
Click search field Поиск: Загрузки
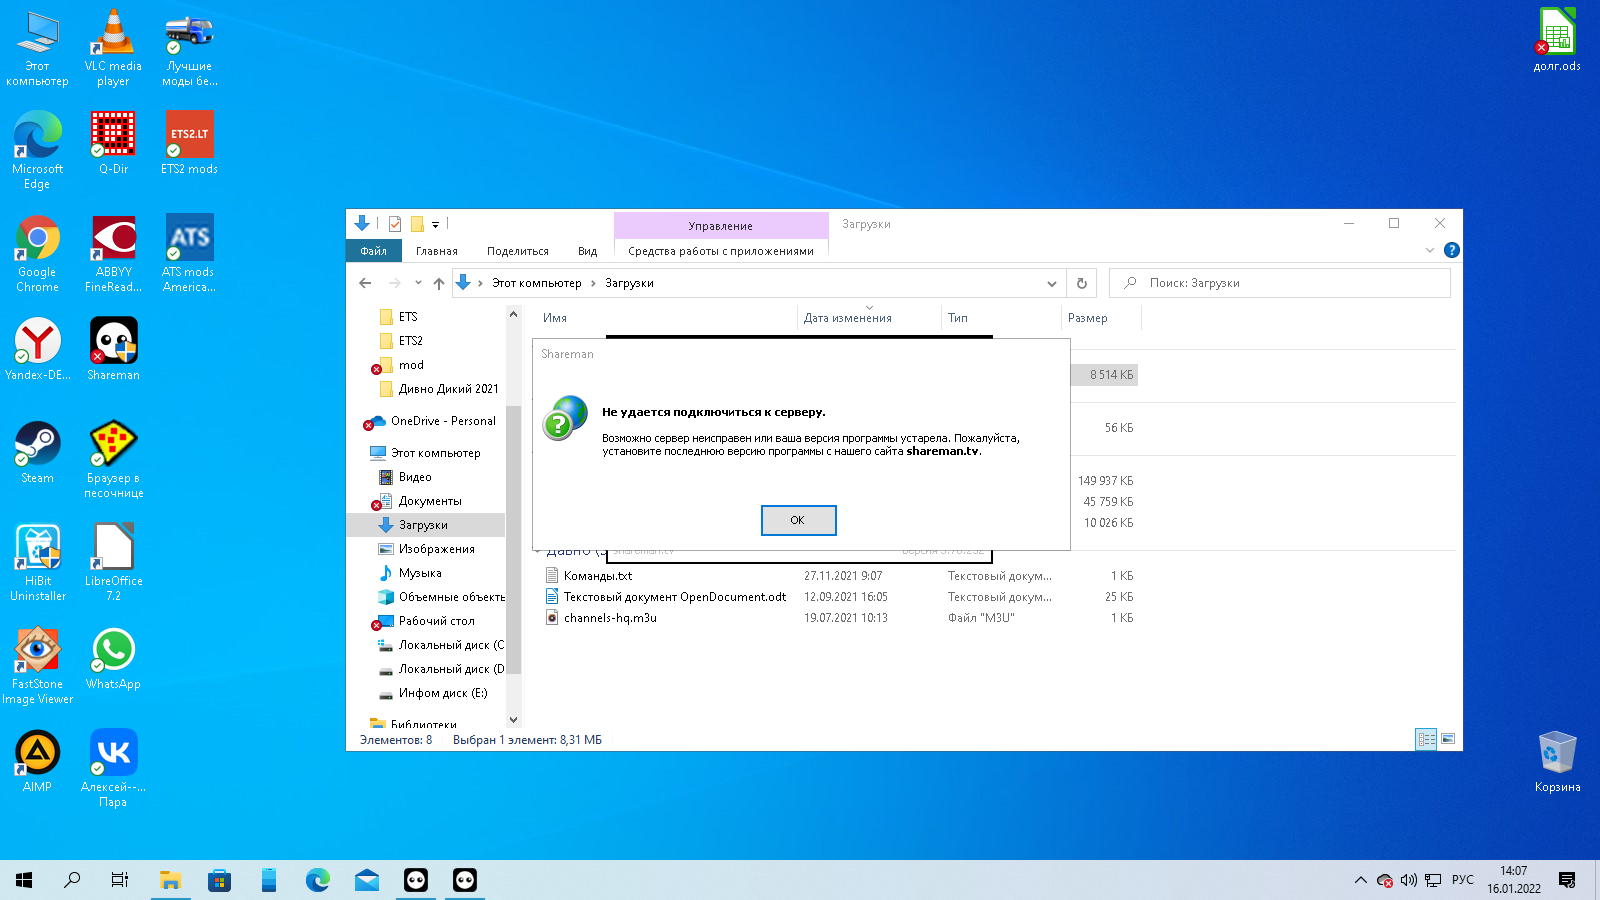[x=1280, y=283]
